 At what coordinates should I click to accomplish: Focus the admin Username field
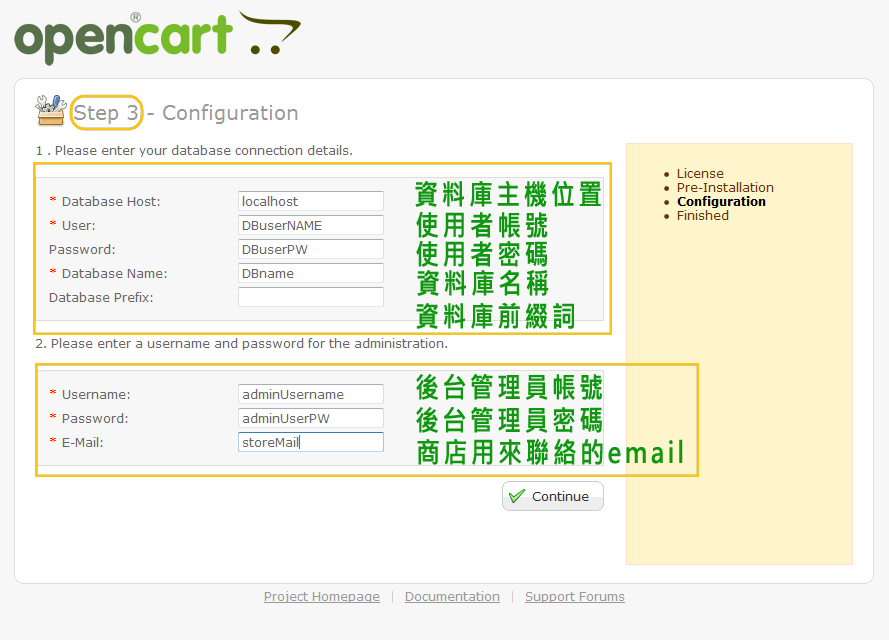tap(311, 394)
